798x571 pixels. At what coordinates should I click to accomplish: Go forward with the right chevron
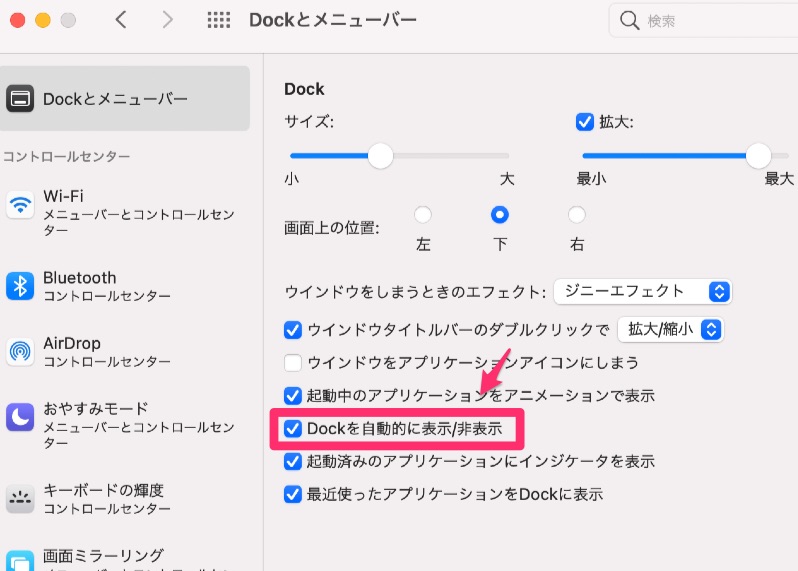167,20
